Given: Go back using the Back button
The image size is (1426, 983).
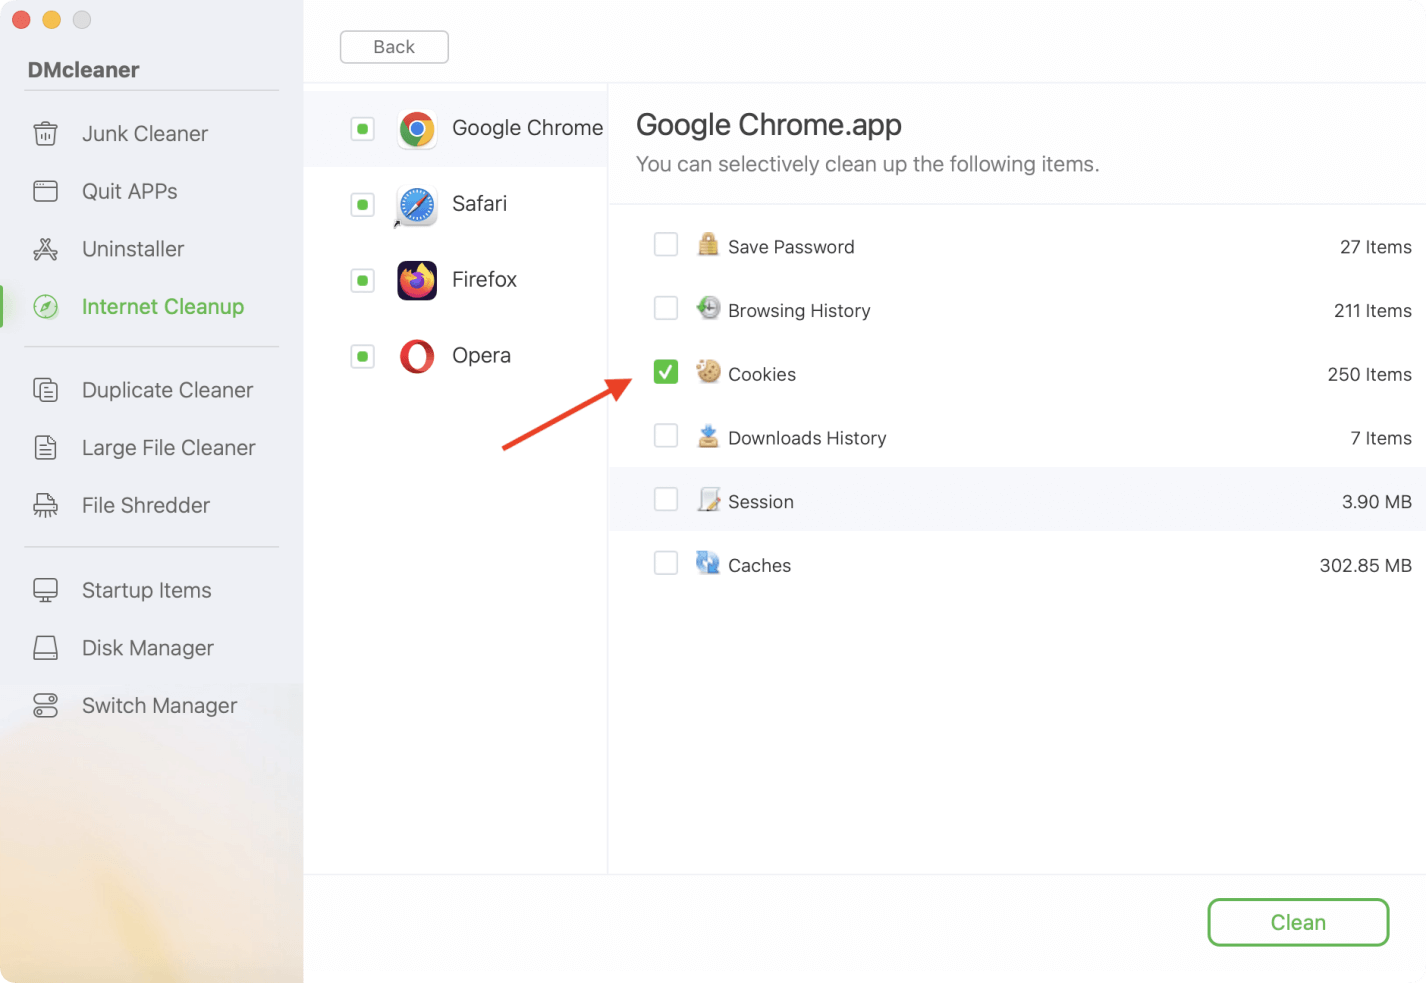Looking at the screenshot, I should 393,46.
